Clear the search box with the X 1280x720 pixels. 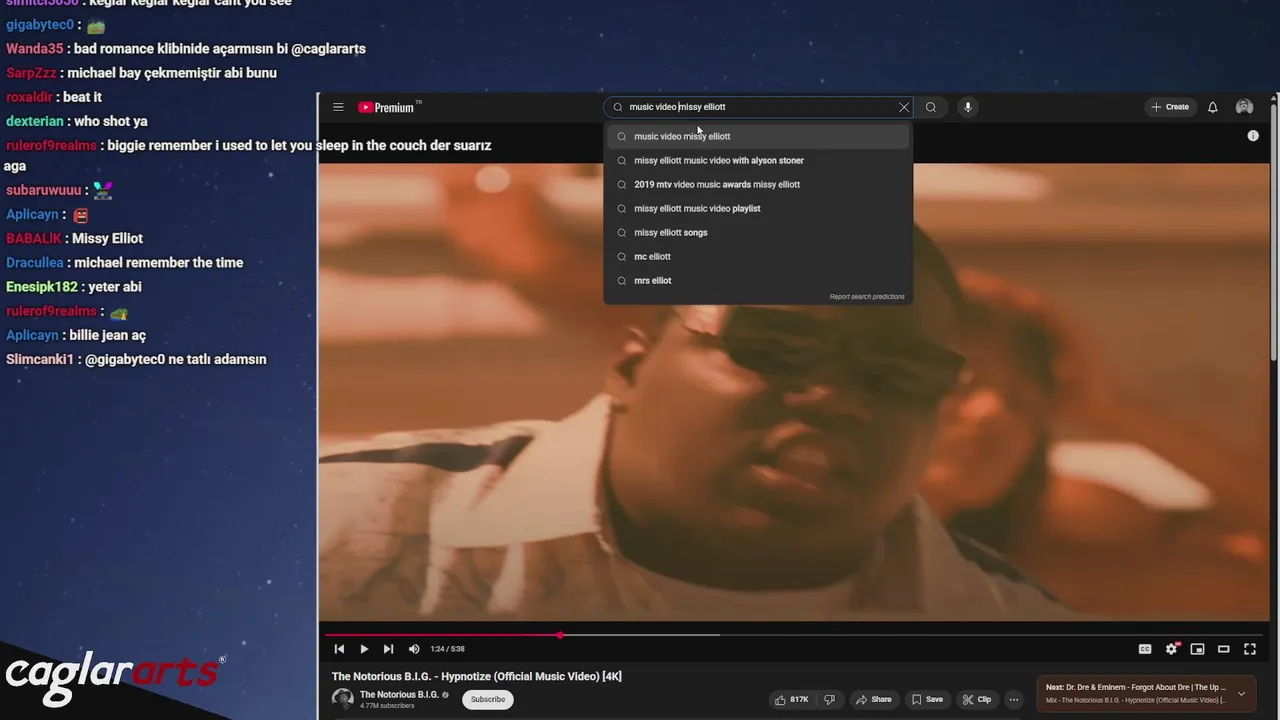pyautogui.click(x=904, y=107)
